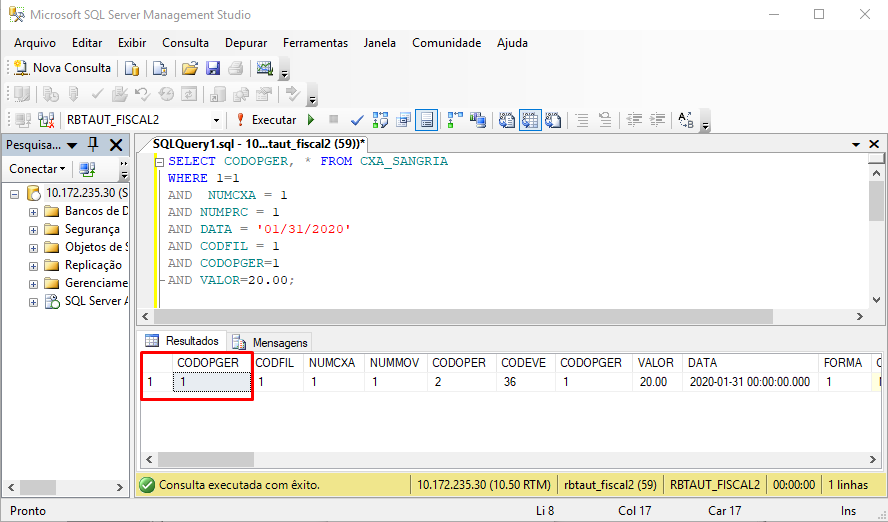The width and height of the screenshot is (888, 522).
Task: Display estimated execution plan icon
Action: tap(380, 120)
